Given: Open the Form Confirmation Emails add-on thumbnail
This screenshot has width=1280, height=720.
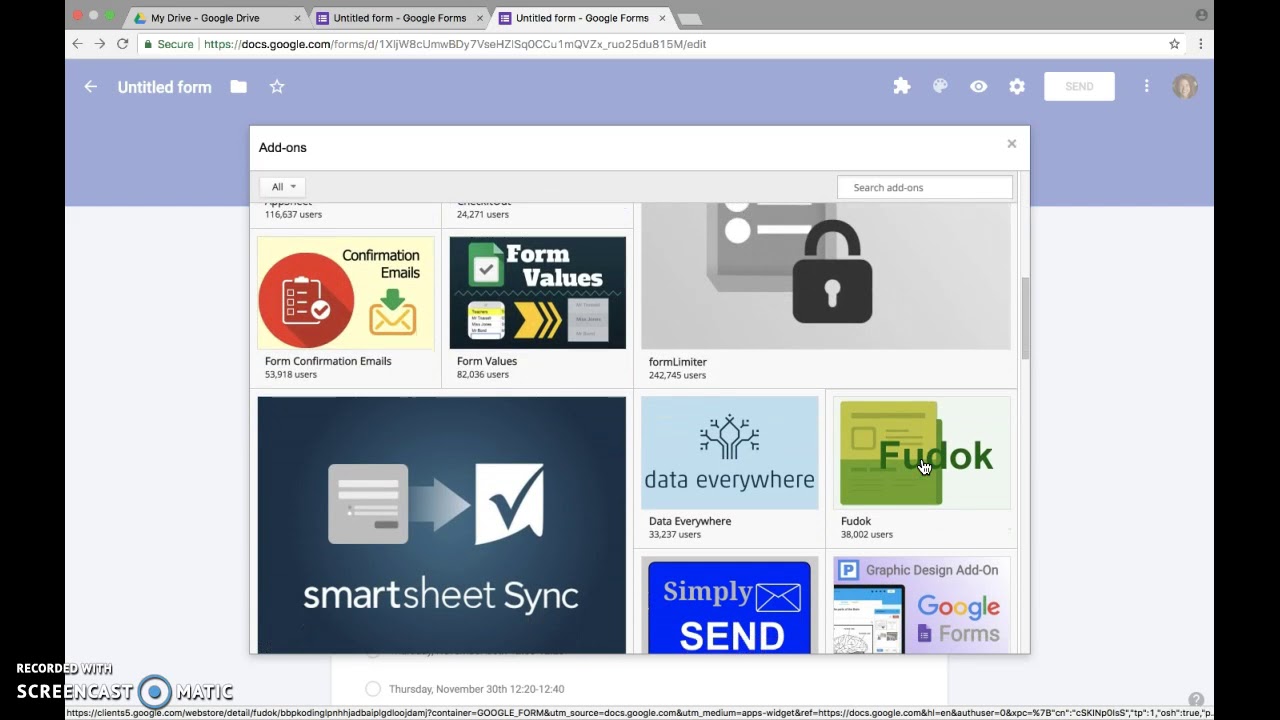Looking at the screenshot, I should click(346, 293).
